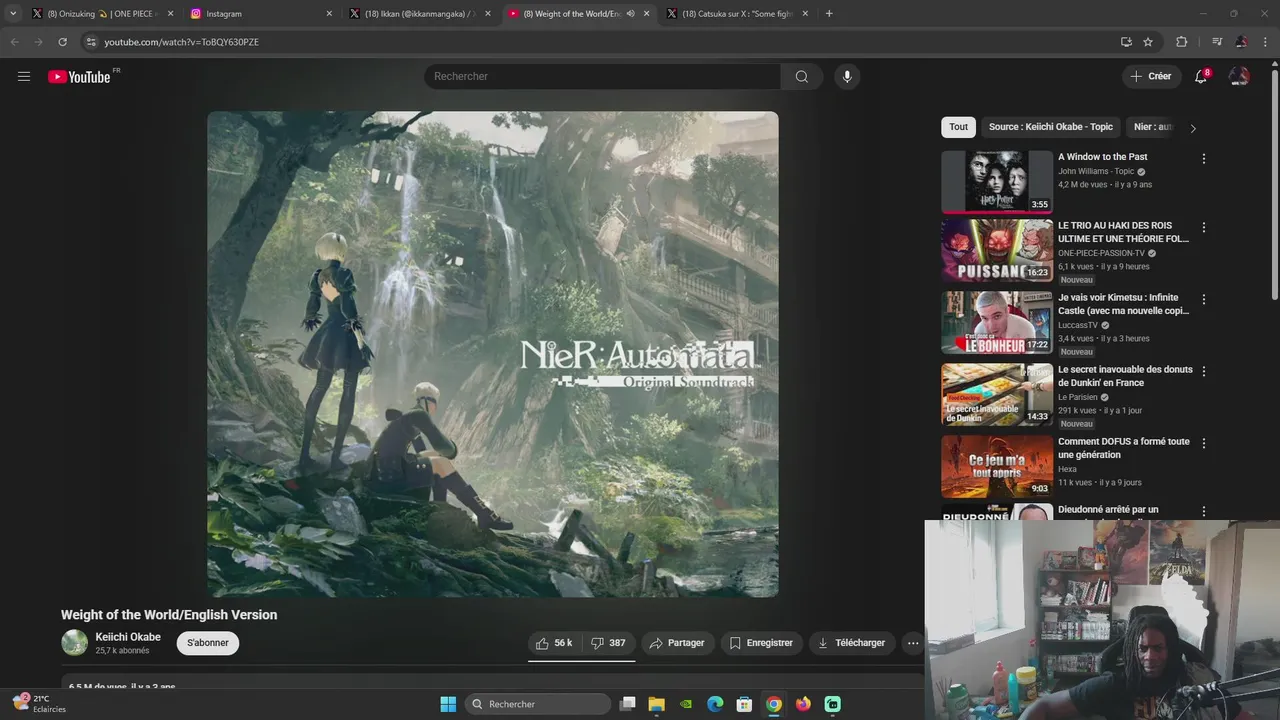Focus the YouTube Rechercher search field
1280x720 pixels.
602,77
